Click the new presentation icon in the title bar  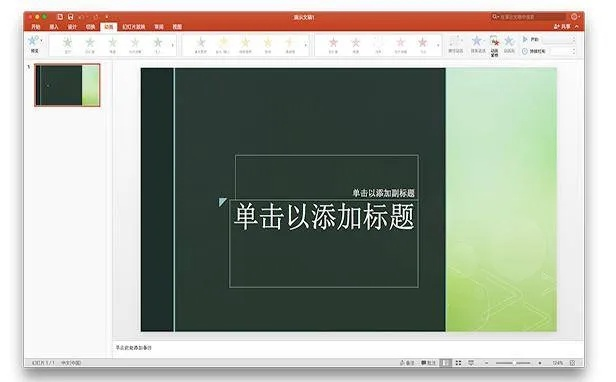coord(60,17)
